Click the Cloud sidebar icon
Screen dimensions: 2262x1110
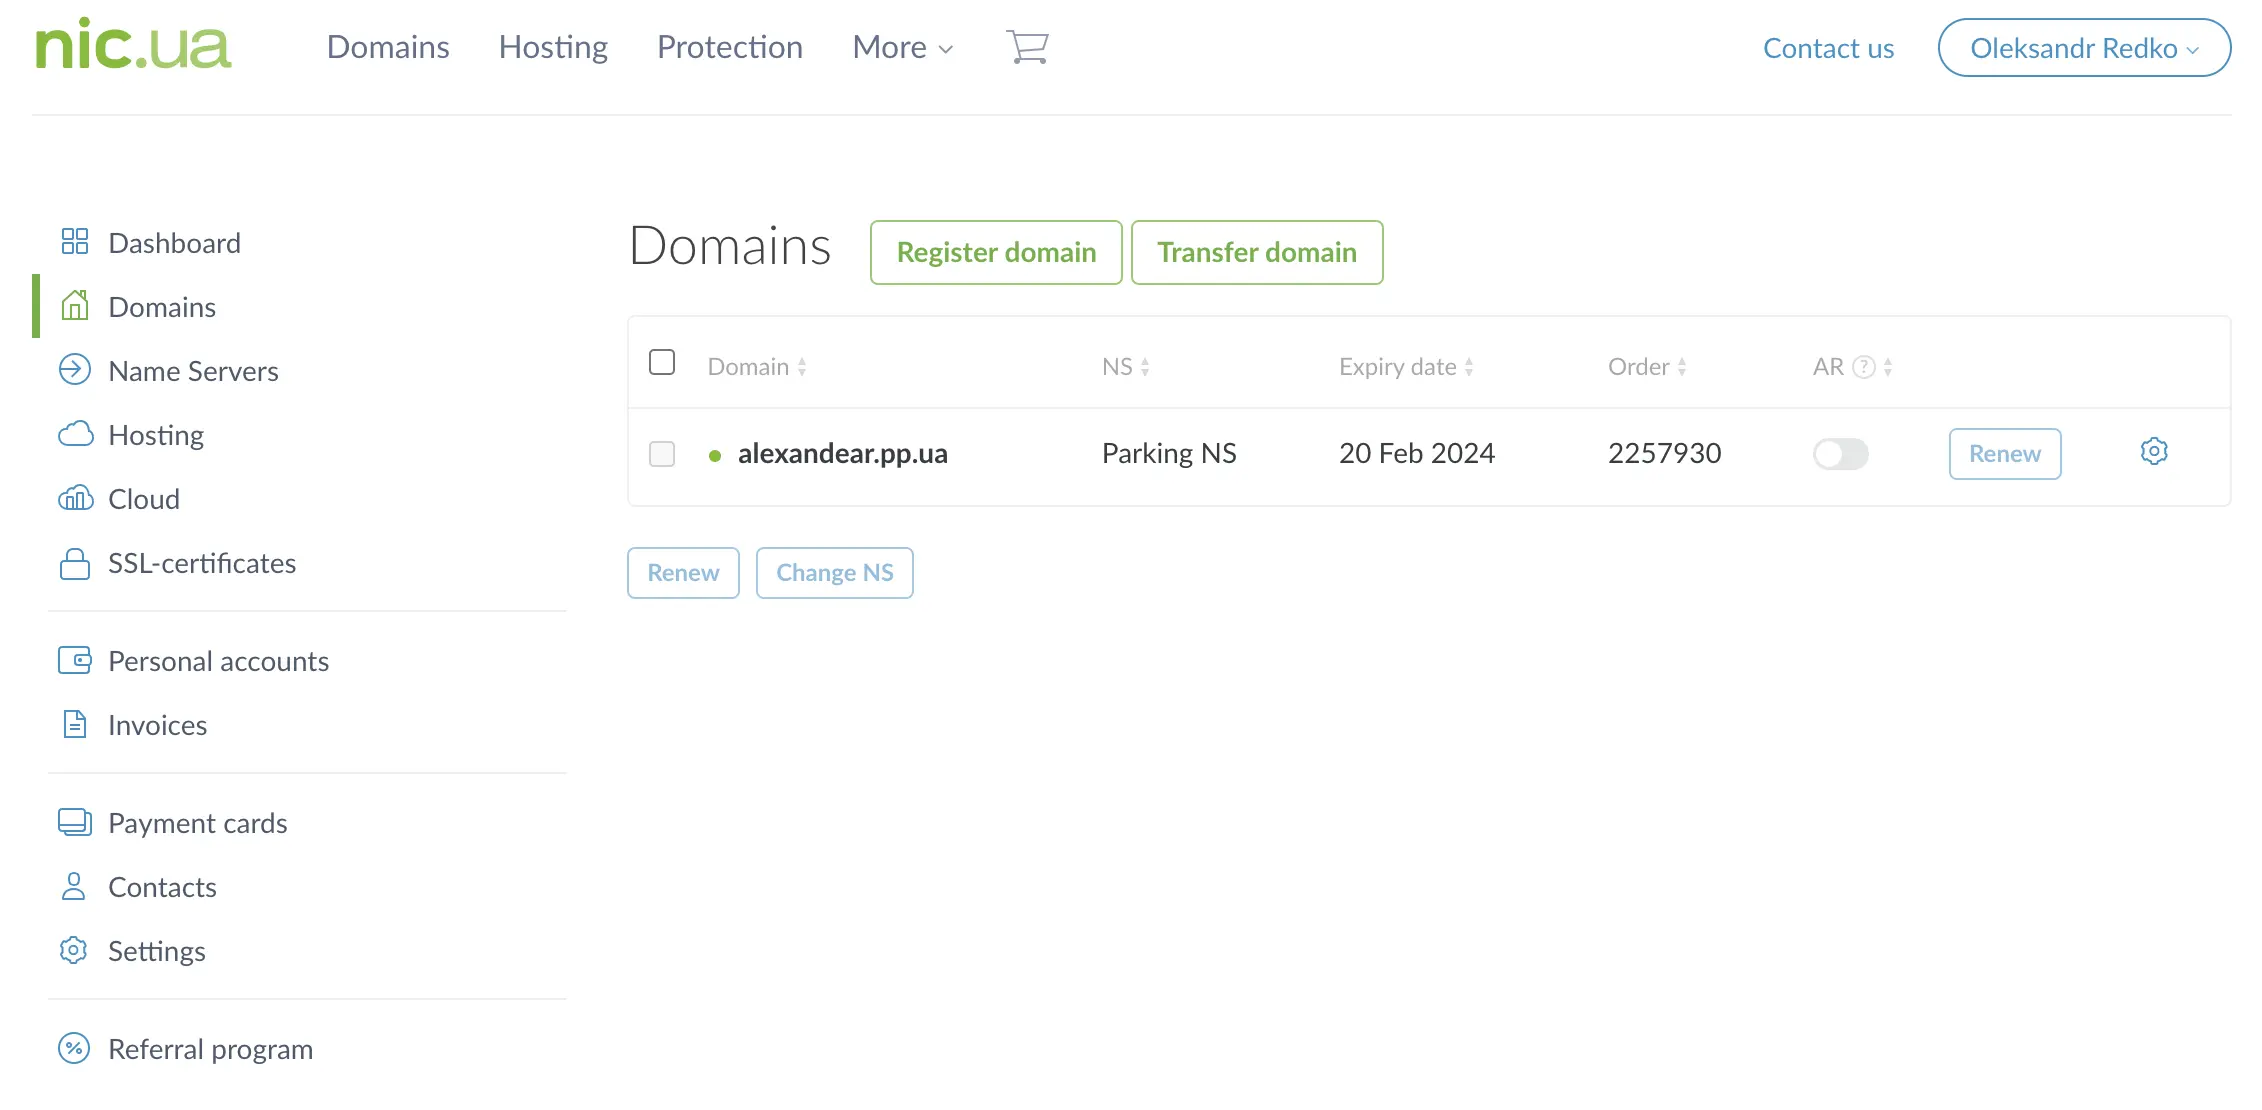(75, 498)
